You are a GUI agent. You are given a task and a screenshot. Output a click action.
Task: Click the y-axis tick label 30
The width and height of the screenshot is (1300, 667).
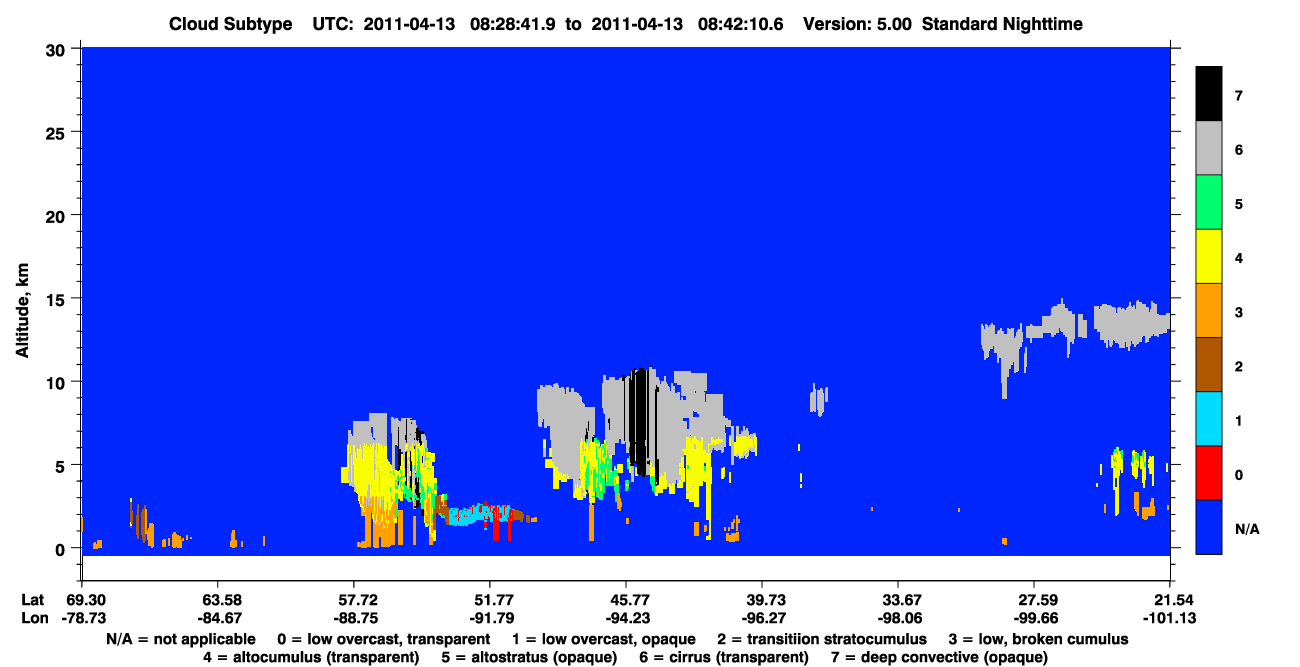58,48
